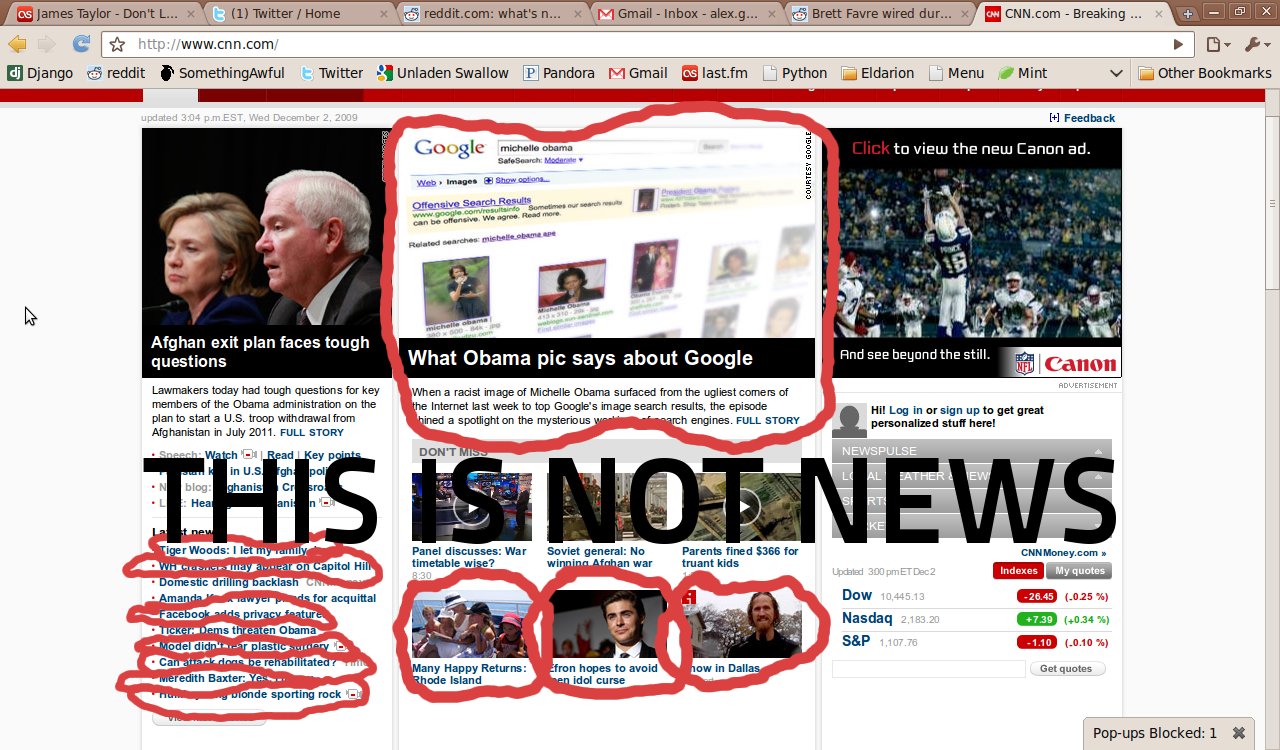This screenshot has height=750, width=1280.
Task: Click the Pop-ups Blocked: 1 label
Action: (1155, 733)
